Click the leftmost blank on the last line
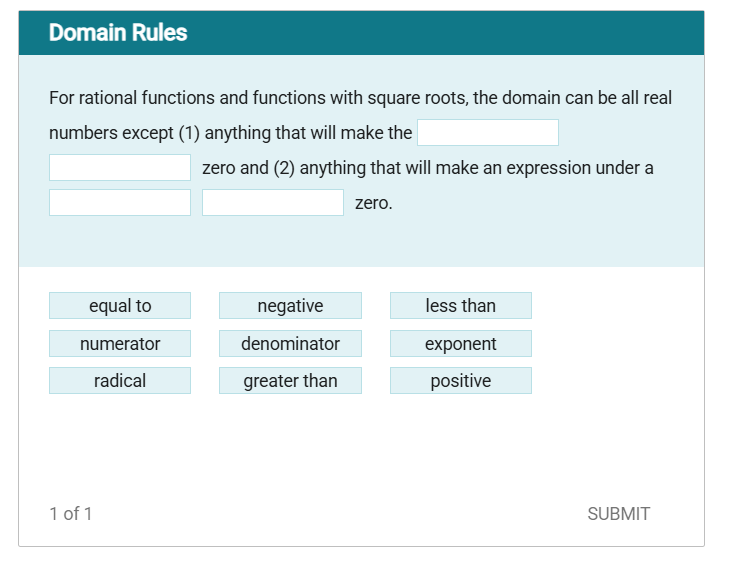 (120, 203)
